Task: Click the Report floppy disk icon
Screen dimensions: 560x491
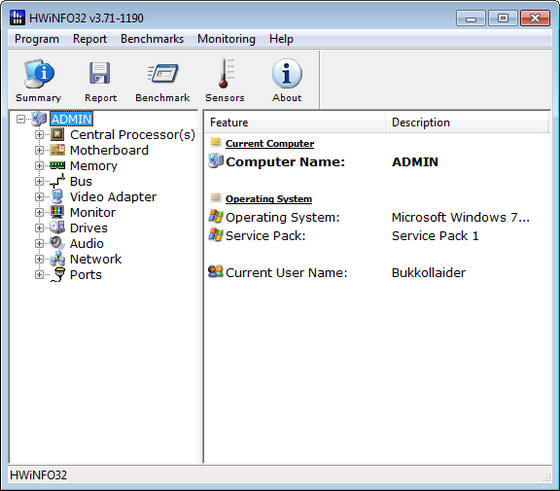Action: (100, 73)
